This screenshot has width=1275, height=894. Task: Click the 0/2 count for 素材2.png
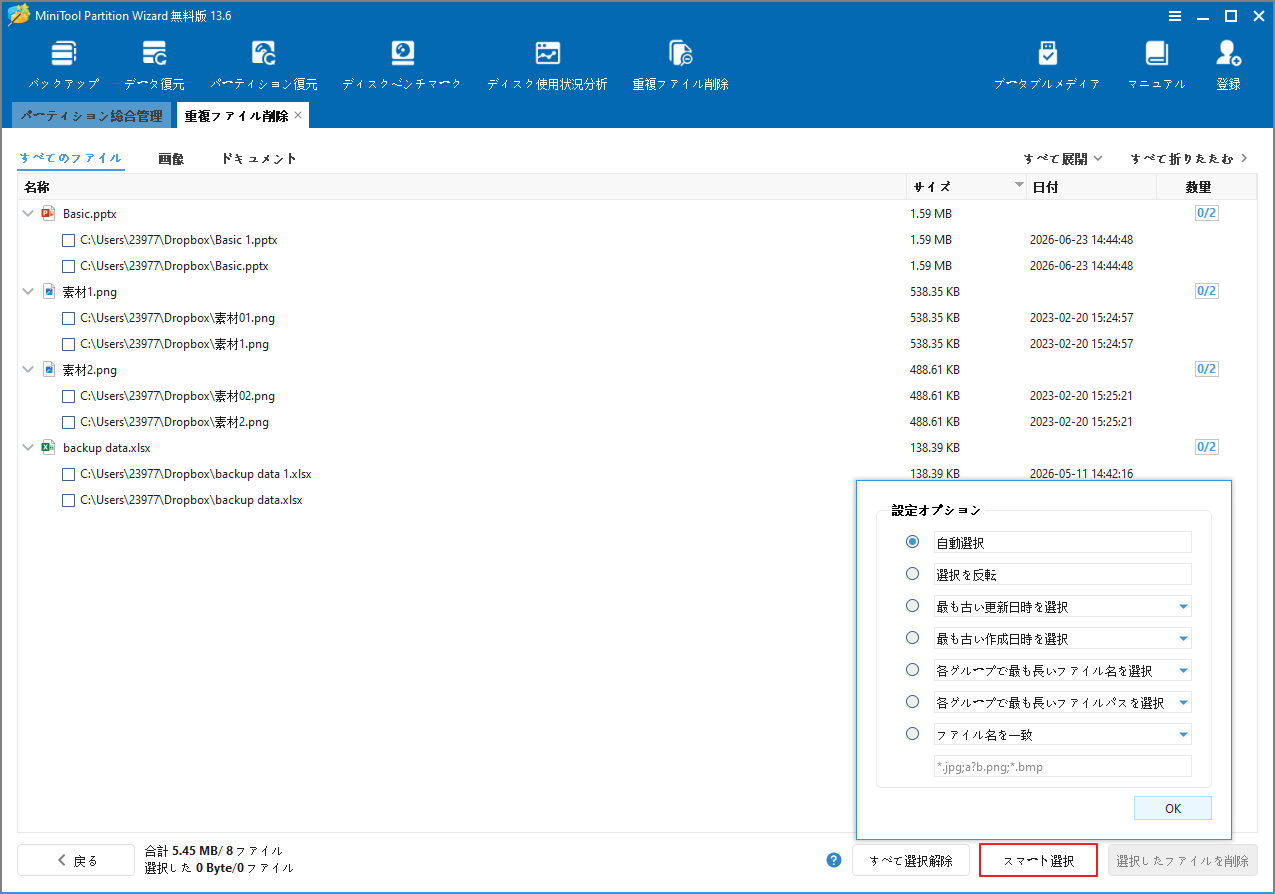pos(1206,369)
